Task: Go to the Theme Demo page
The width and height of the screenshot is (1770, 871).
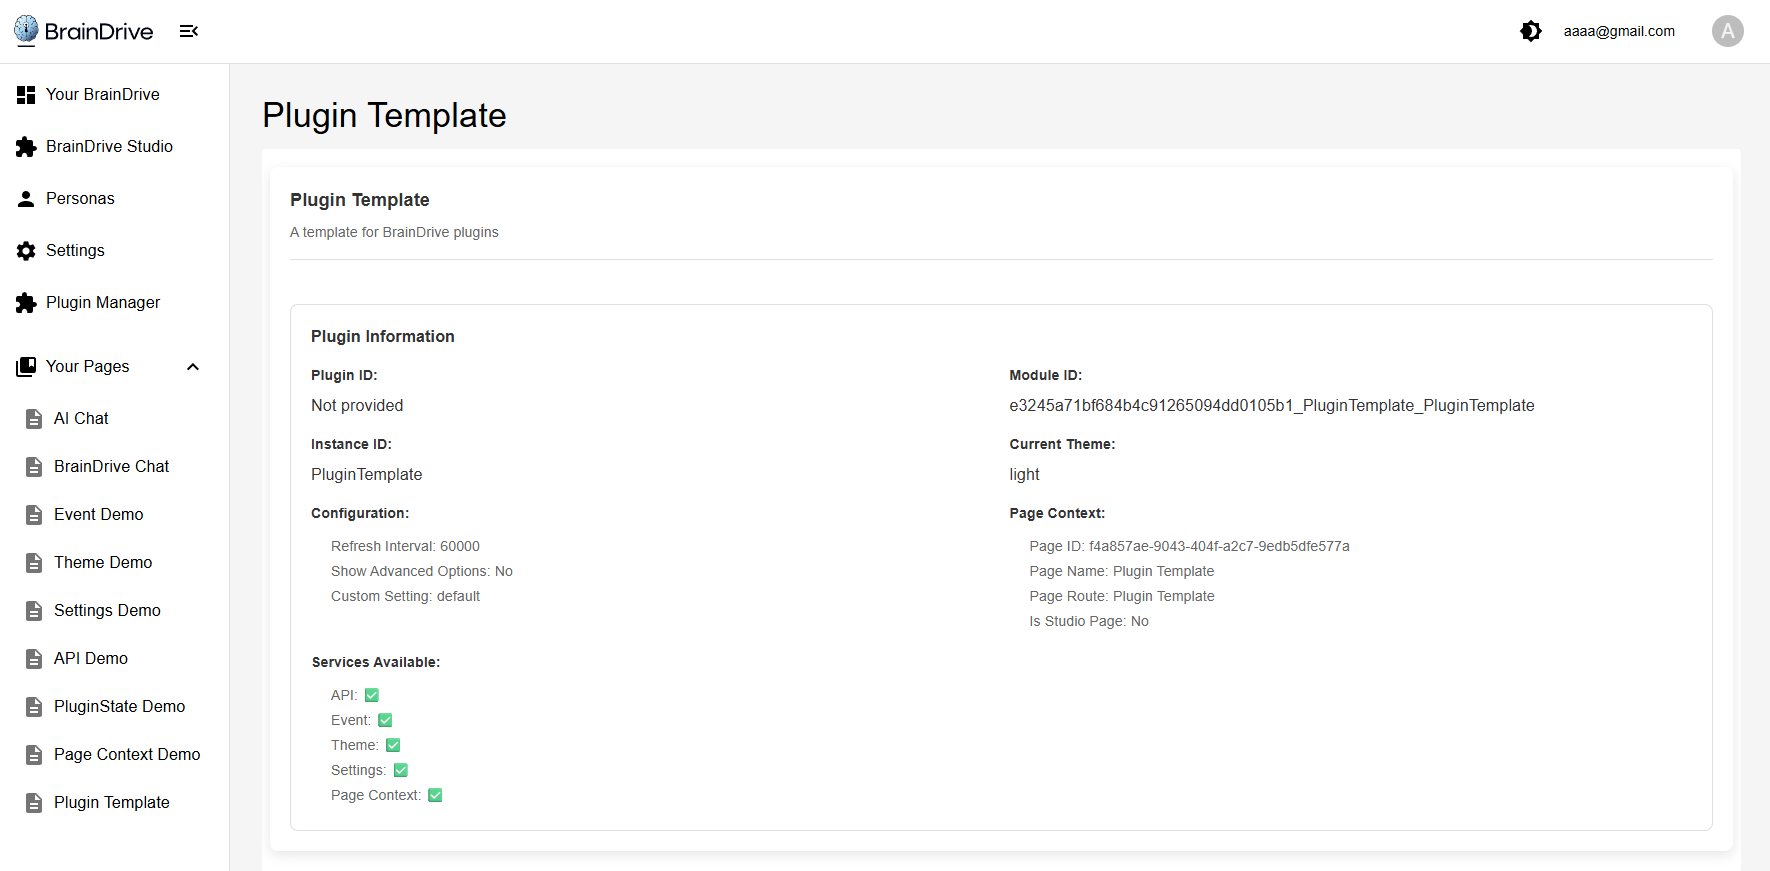Action: tap(103, 563)
